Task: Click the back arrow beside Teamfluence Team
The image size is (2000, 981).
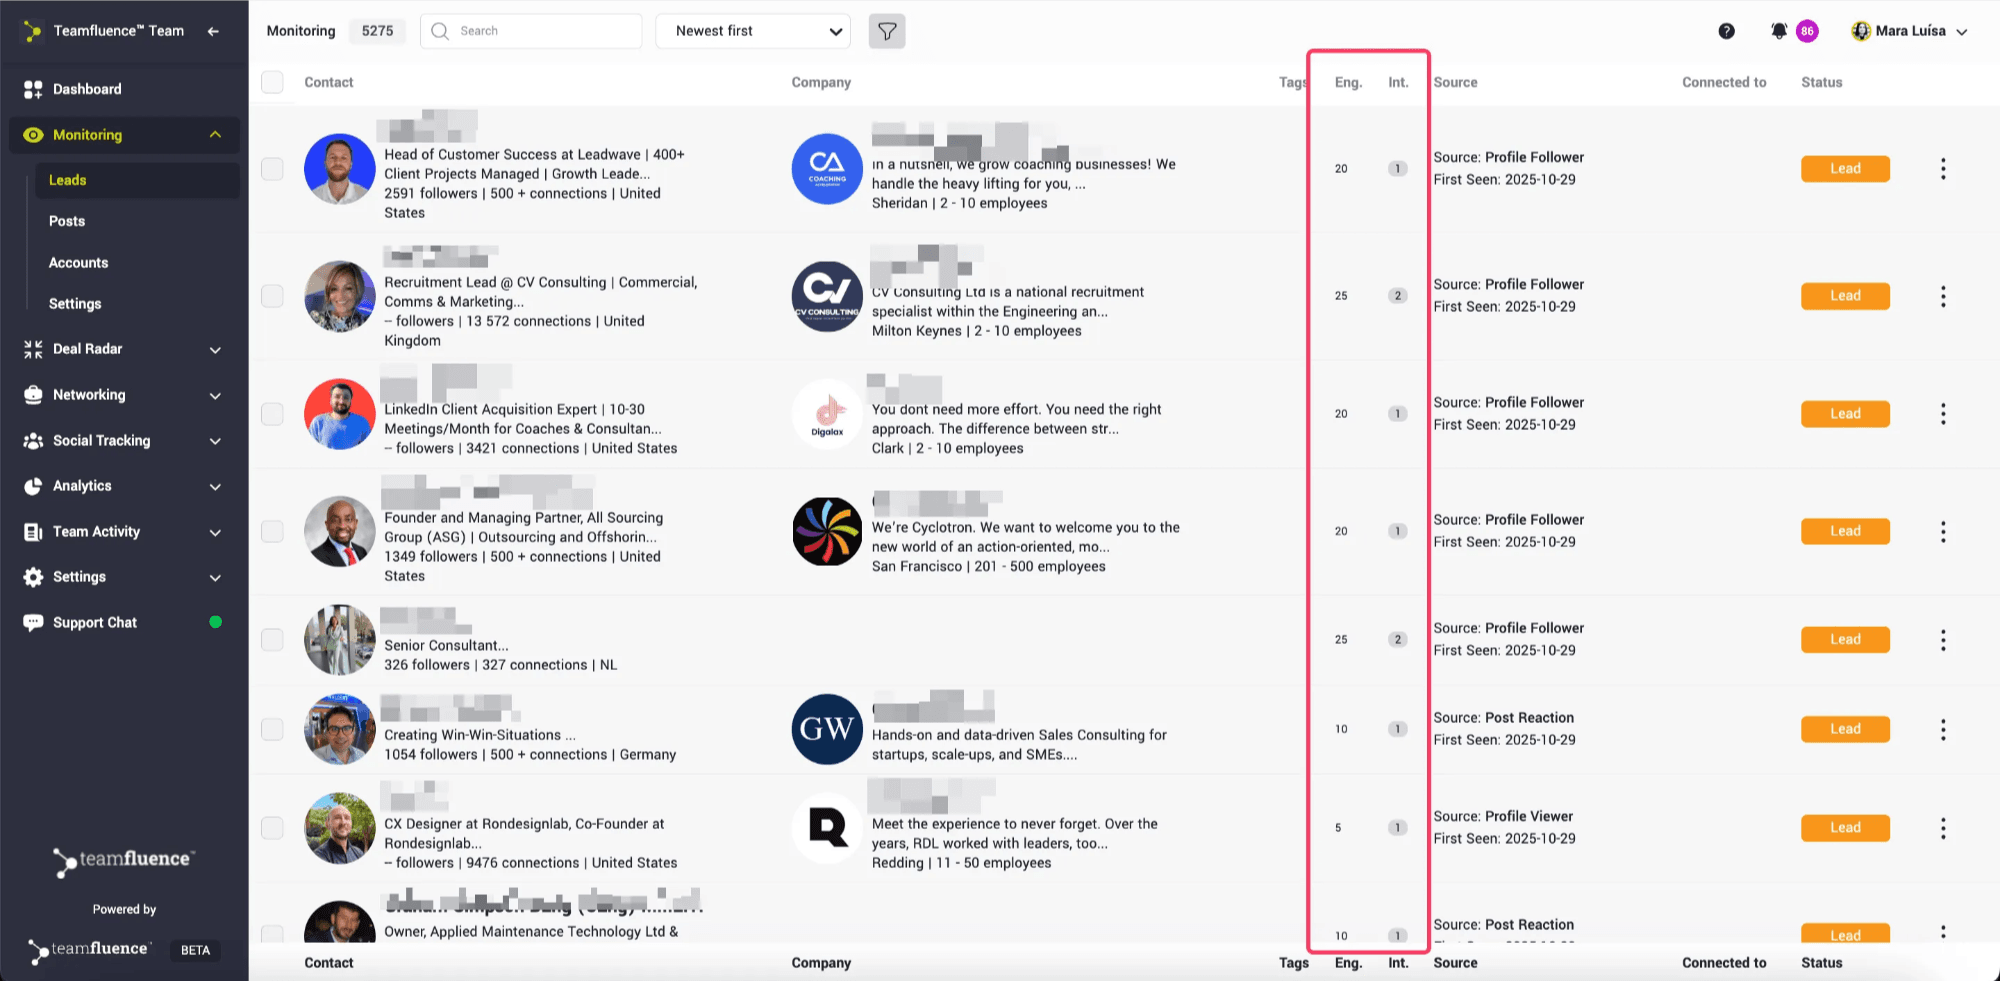Action: [x=213, y=31]
